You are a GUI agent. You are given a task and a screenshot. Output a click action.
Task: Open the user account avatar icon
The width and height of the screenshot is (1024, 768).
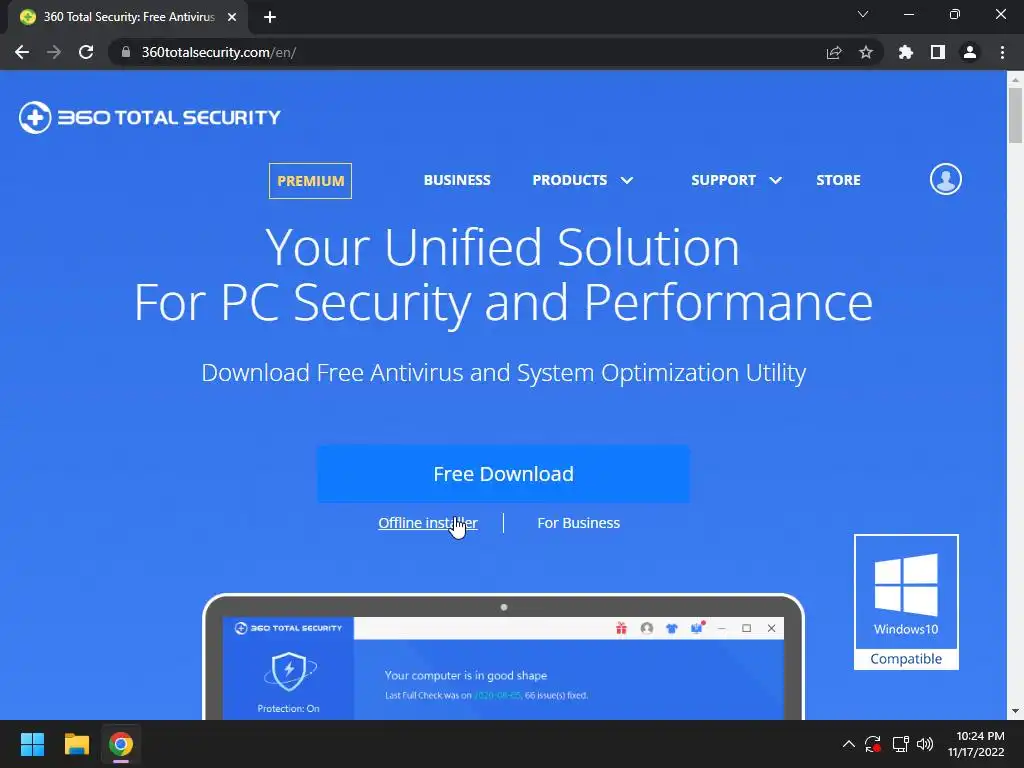click(945, 180)
